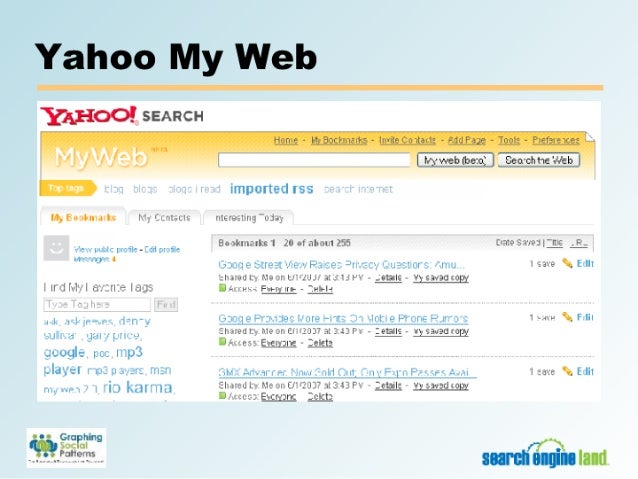638x479 pixels.
Task: Open the Preferences link
Action: tap(556, 140)
